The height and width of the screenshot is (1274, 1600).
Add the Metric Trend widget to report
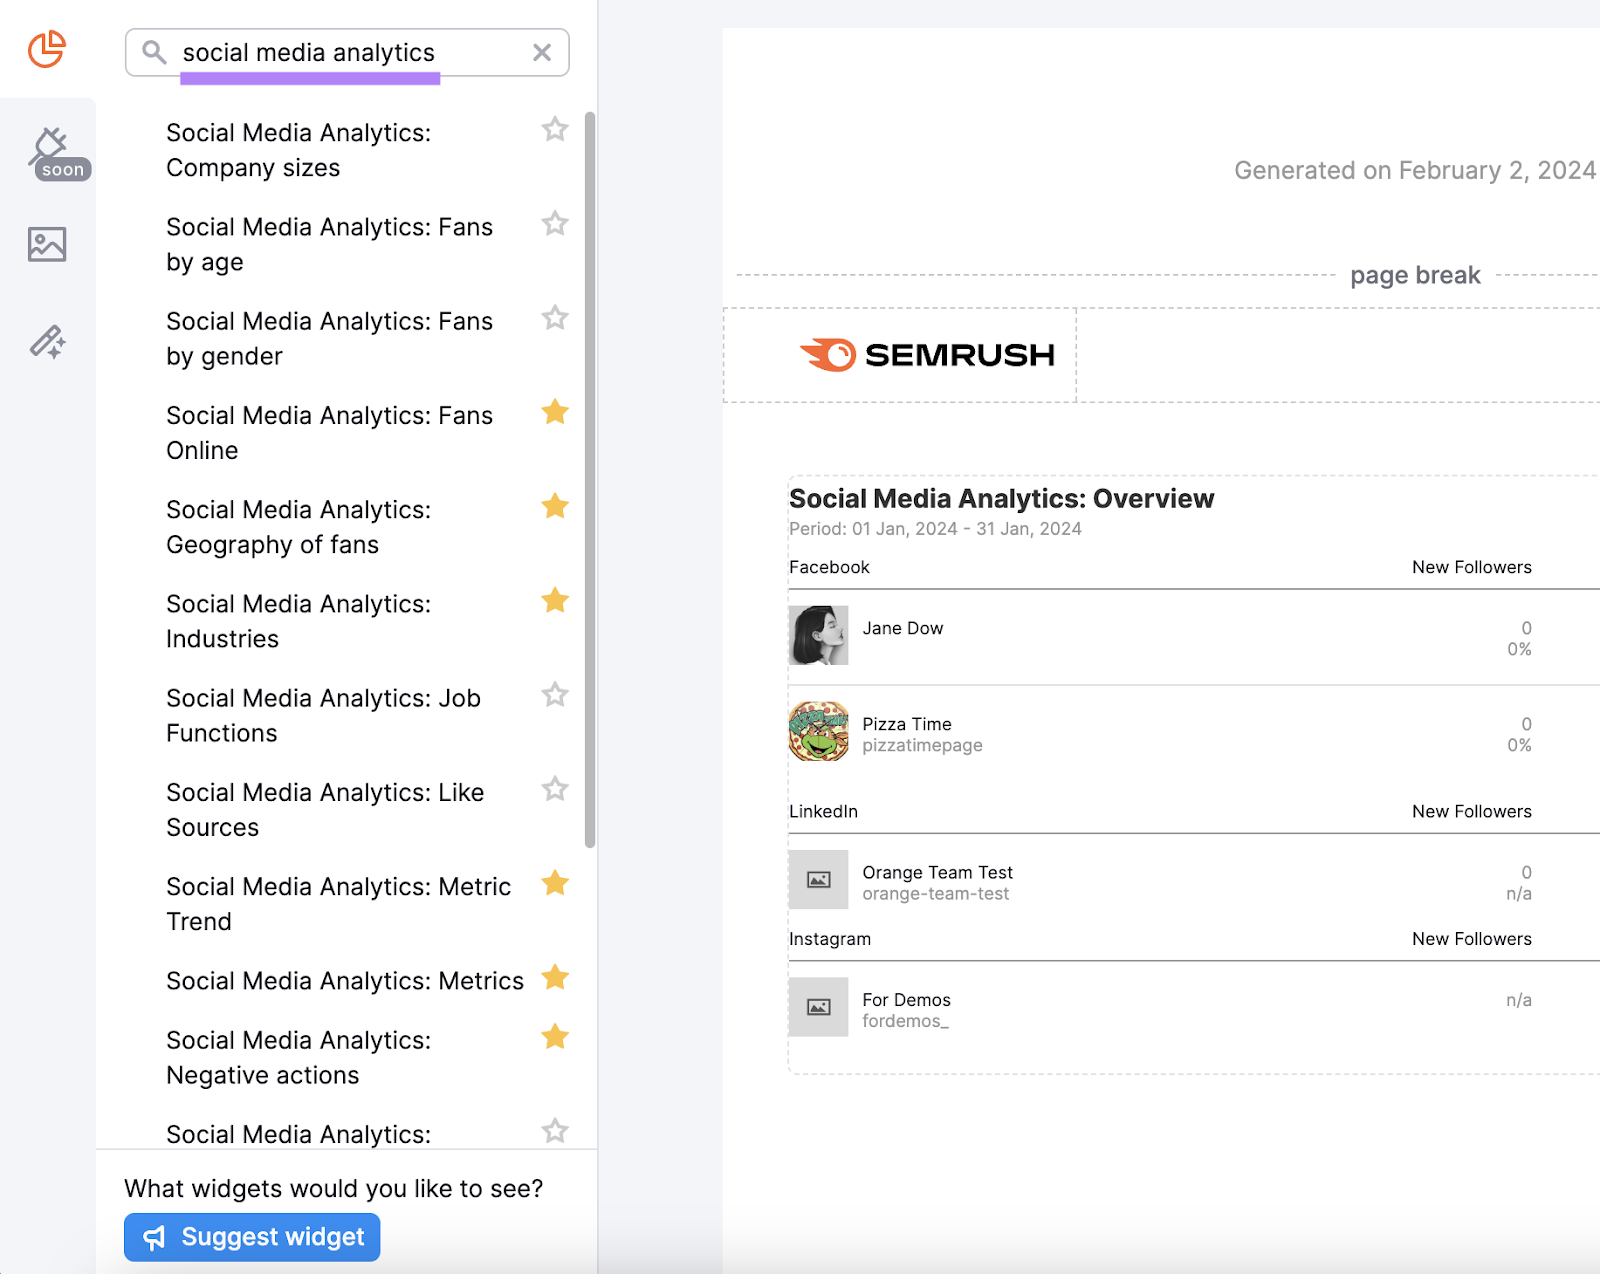338,904
